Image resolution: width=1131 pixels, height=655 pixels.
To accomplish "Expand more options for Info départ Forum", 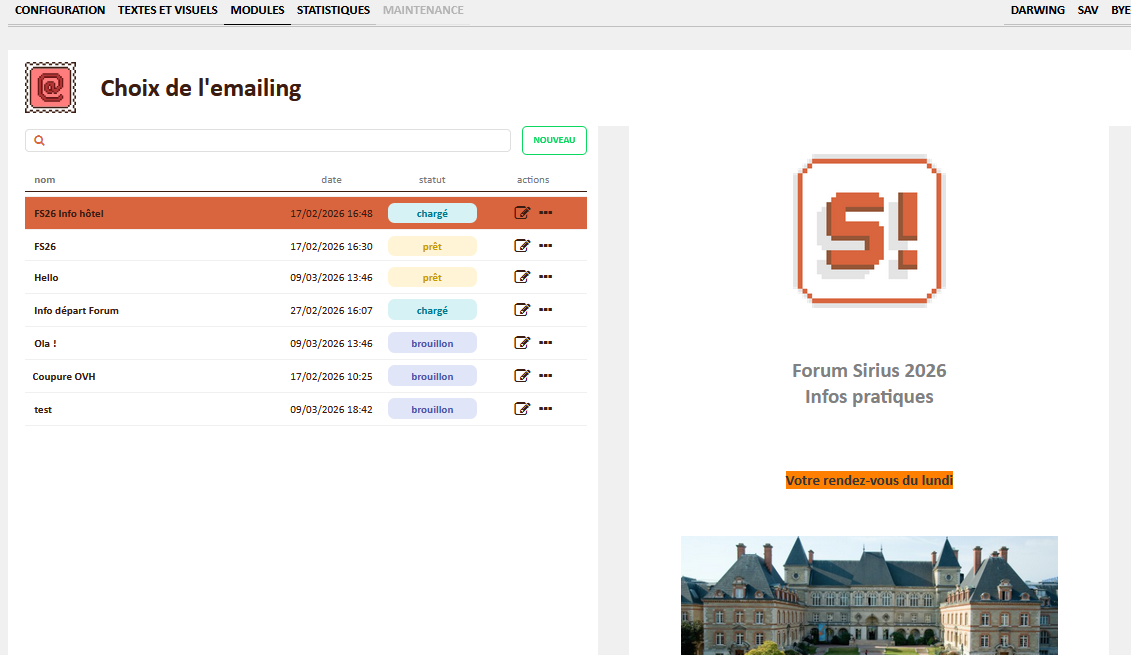I will (x=546, y=310).
